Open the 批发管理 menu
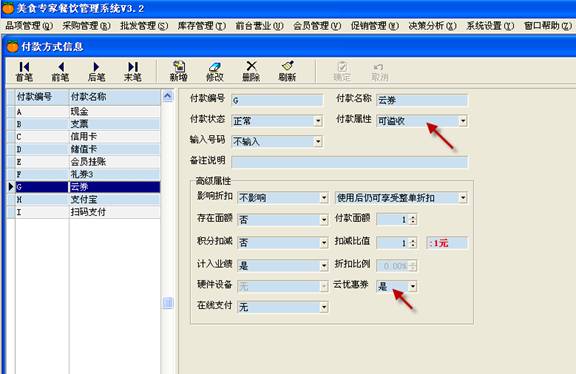This screenshot has width=576, height=374. (144, 26)
